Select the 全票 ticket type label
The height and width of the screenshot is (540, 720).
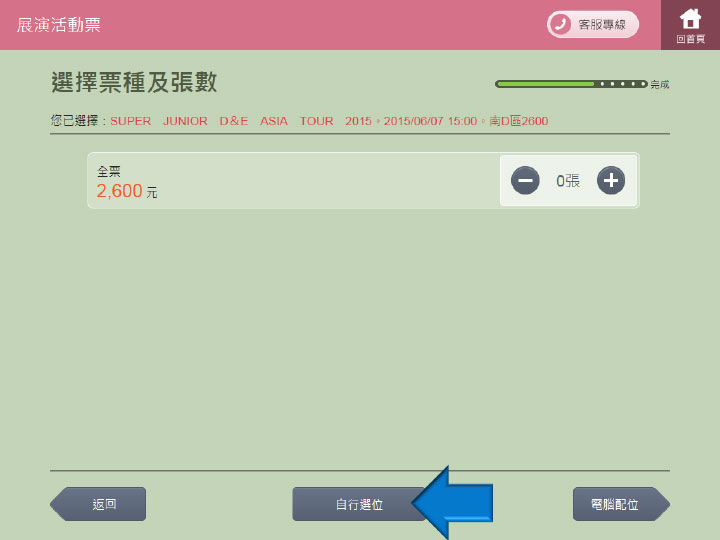coord(108,172)
